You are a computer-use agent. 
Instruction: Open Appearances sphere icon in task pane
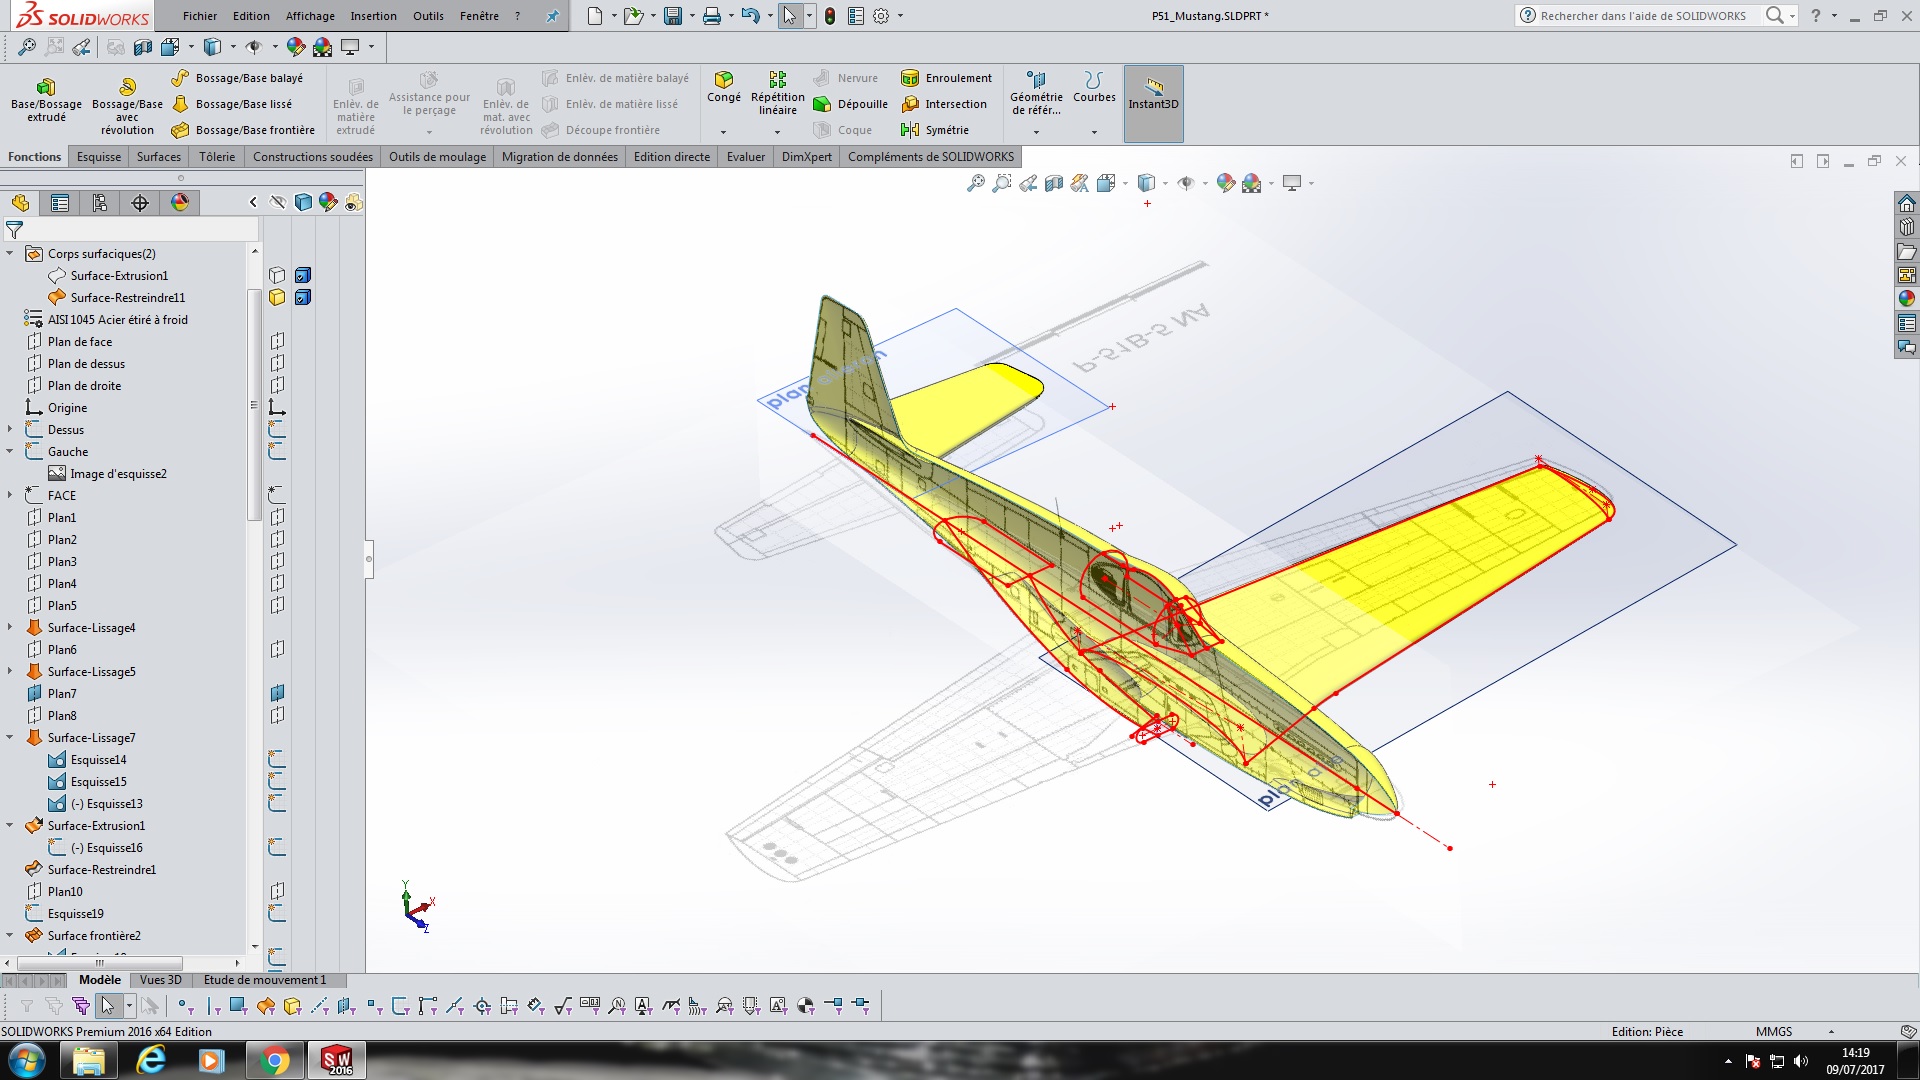tap(1907, 298)
